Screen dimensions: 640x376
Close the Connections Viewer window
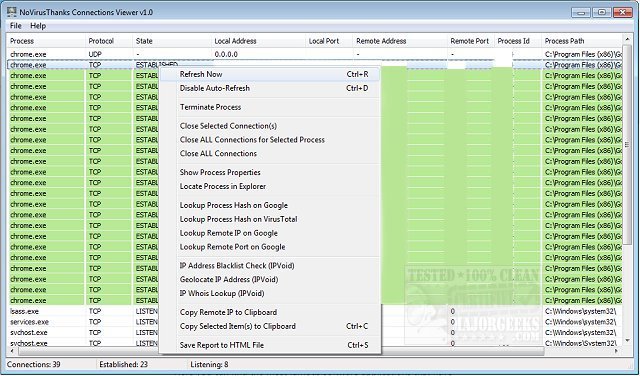(622, 12)
